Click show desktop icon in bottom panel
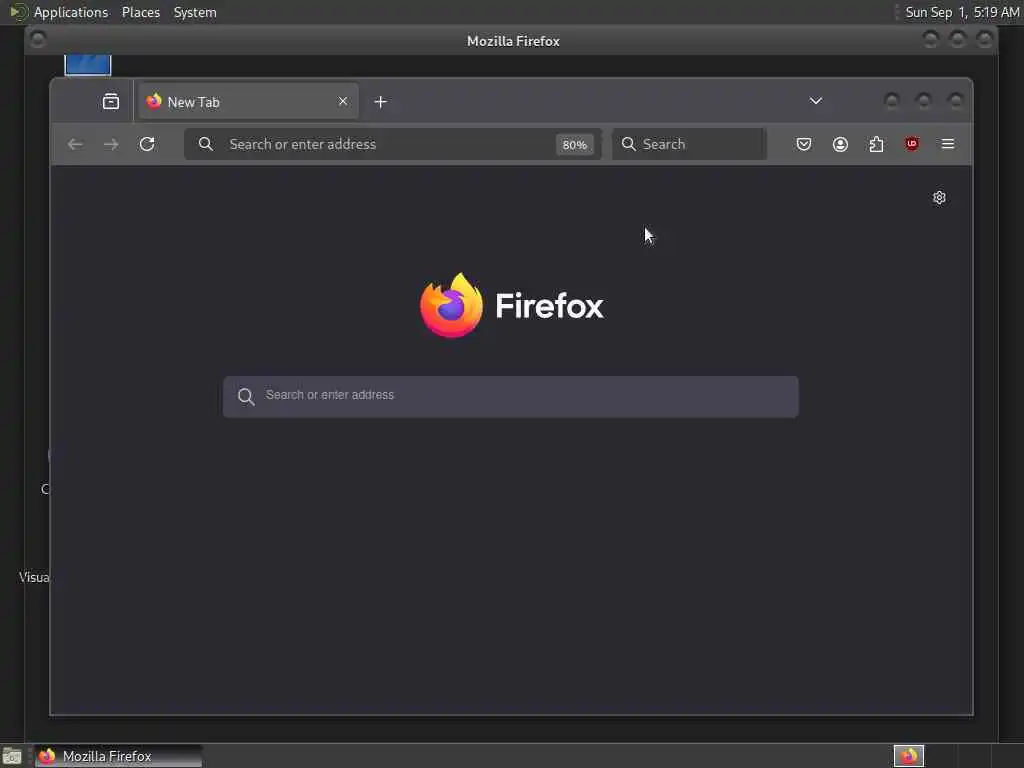 coord(12,756)
